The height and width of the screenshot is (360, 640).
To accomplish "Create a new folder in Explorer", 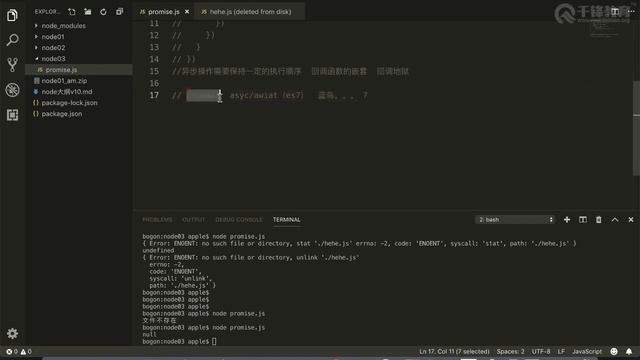I will click(88, 12).
